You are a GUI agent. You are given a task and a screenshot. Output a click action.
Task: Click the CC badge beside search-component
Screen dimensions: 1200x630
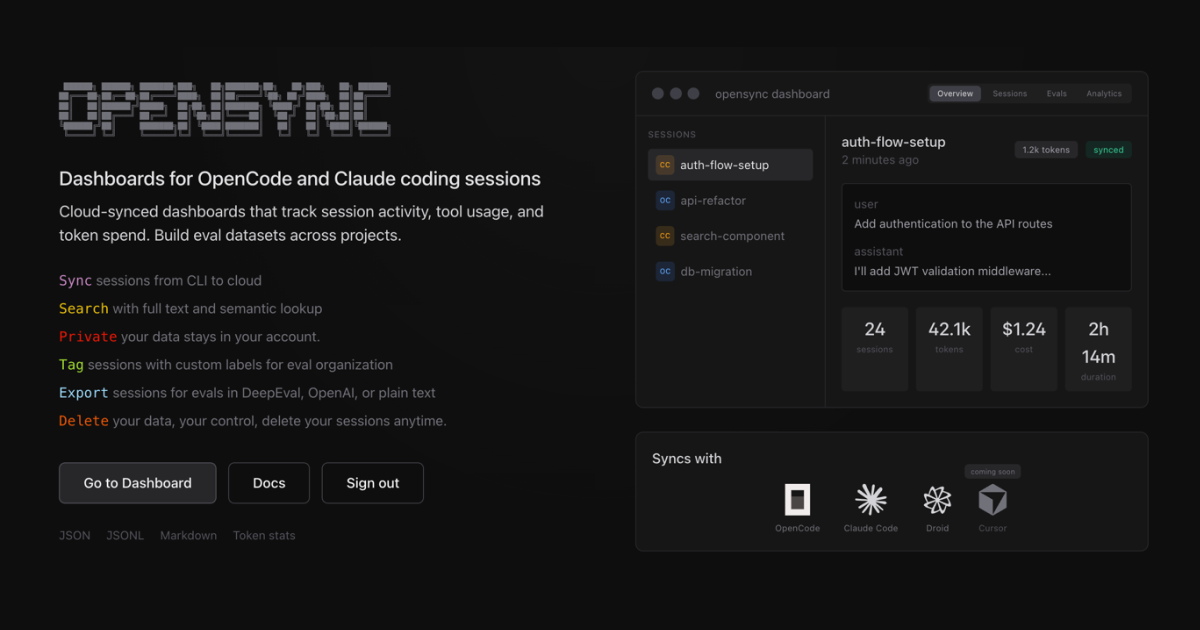(x=665, y=236)
